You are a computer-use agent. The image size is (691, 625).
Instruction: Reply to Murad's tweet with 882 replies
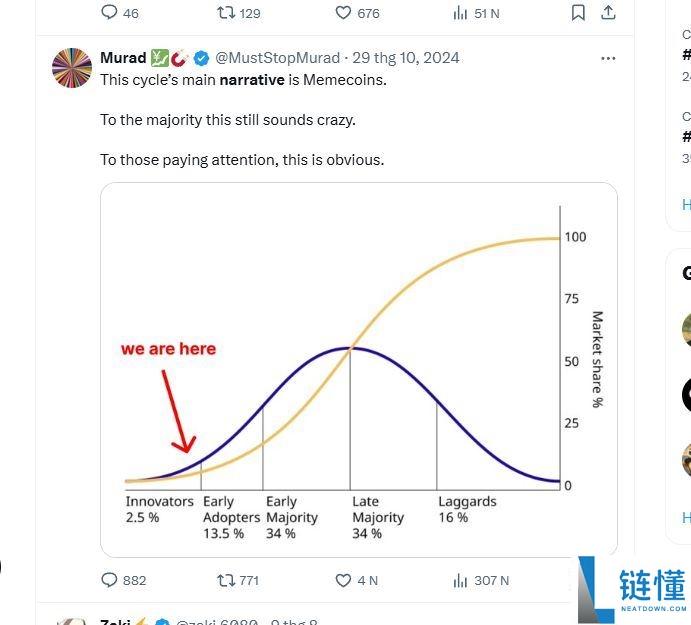pyautogui.click(x=110, y=580)
